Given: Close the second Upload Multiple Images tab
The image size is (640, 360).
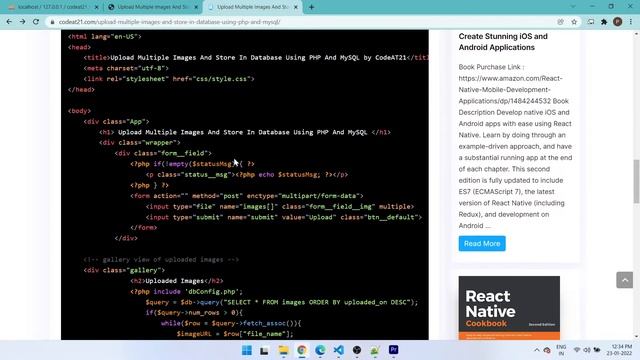Looking at the screenshot, I should pyautogui.click(x=196, y=7).
